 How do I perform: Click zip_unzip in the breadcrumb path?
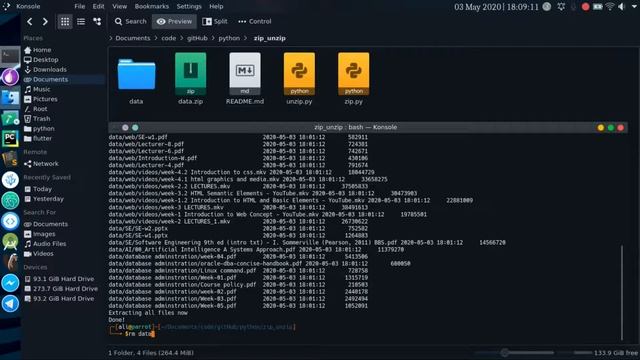(x=269, y=38)
